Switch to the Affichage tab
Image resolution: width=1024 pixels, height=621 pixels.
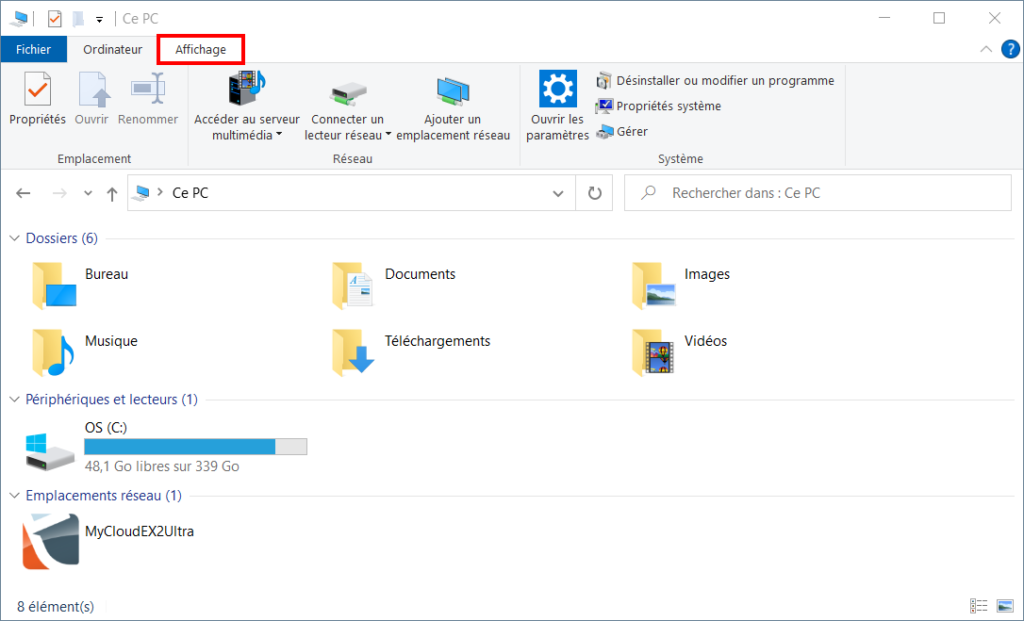point(200,50)
